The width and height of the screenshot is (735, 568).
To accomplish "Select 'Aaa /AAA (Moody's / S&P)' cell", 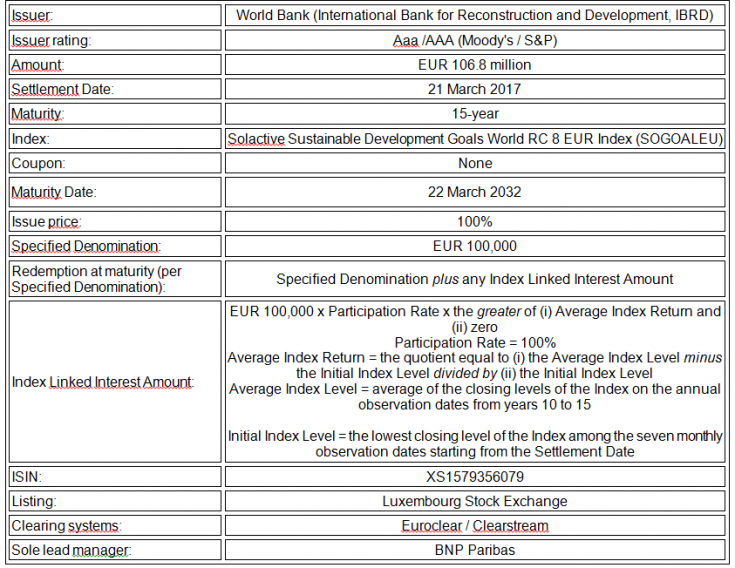I will pyautogui.click(x=474, y=40).
